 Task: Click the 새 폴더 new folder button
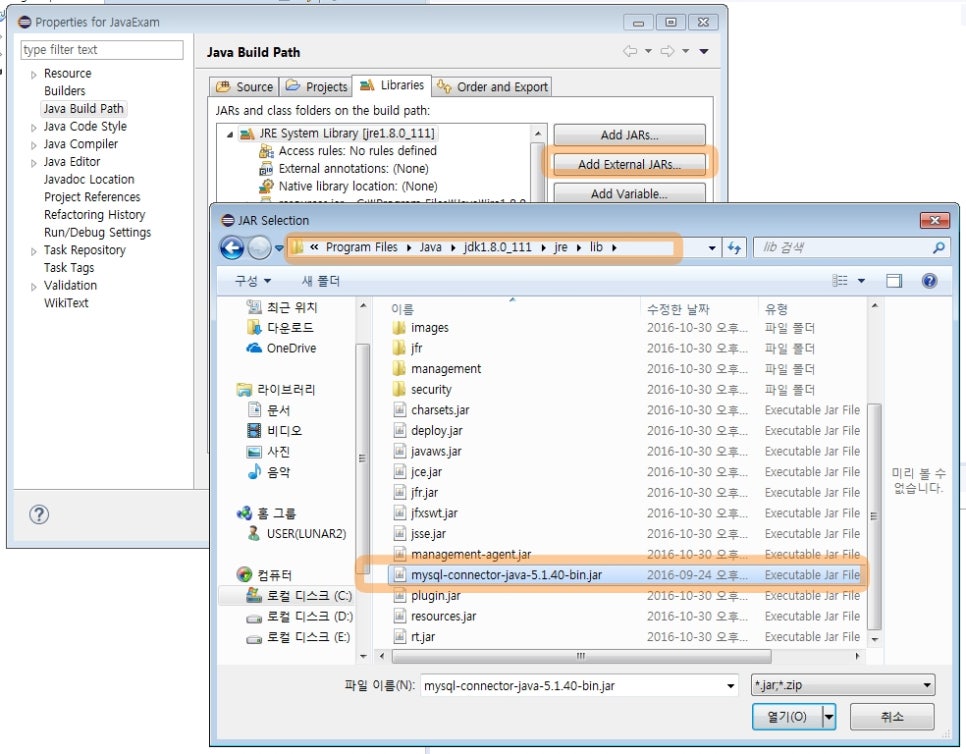320,281
